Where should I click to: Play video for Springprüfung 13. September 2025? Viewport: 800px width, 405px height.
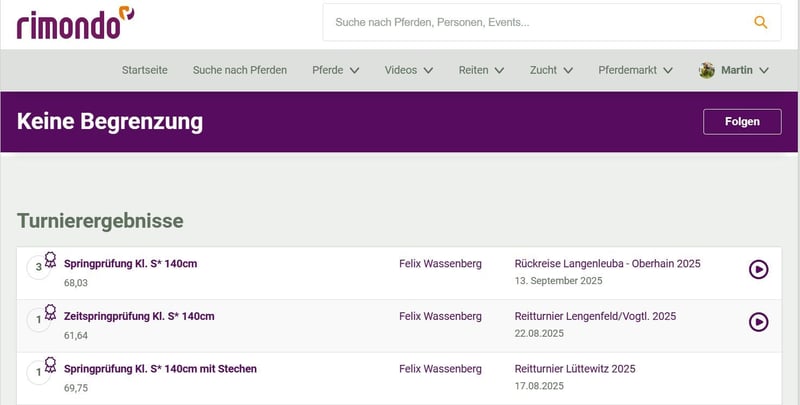point(758,269)
